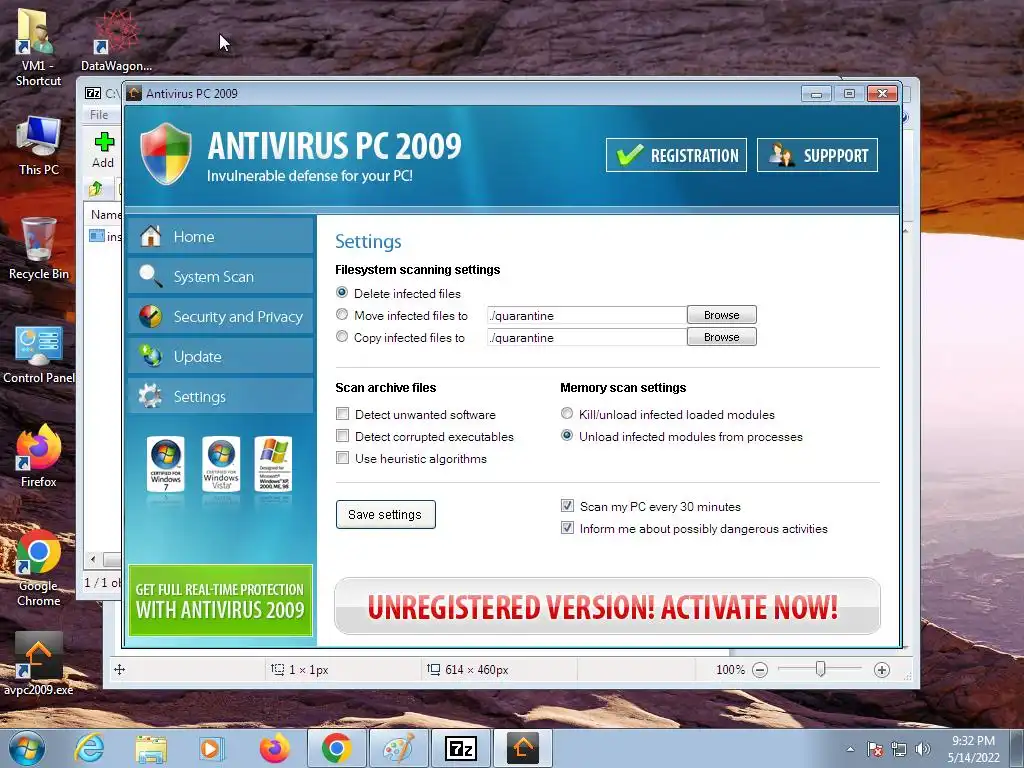Select the Google Chrome desktop shortcut

(39, 567)
